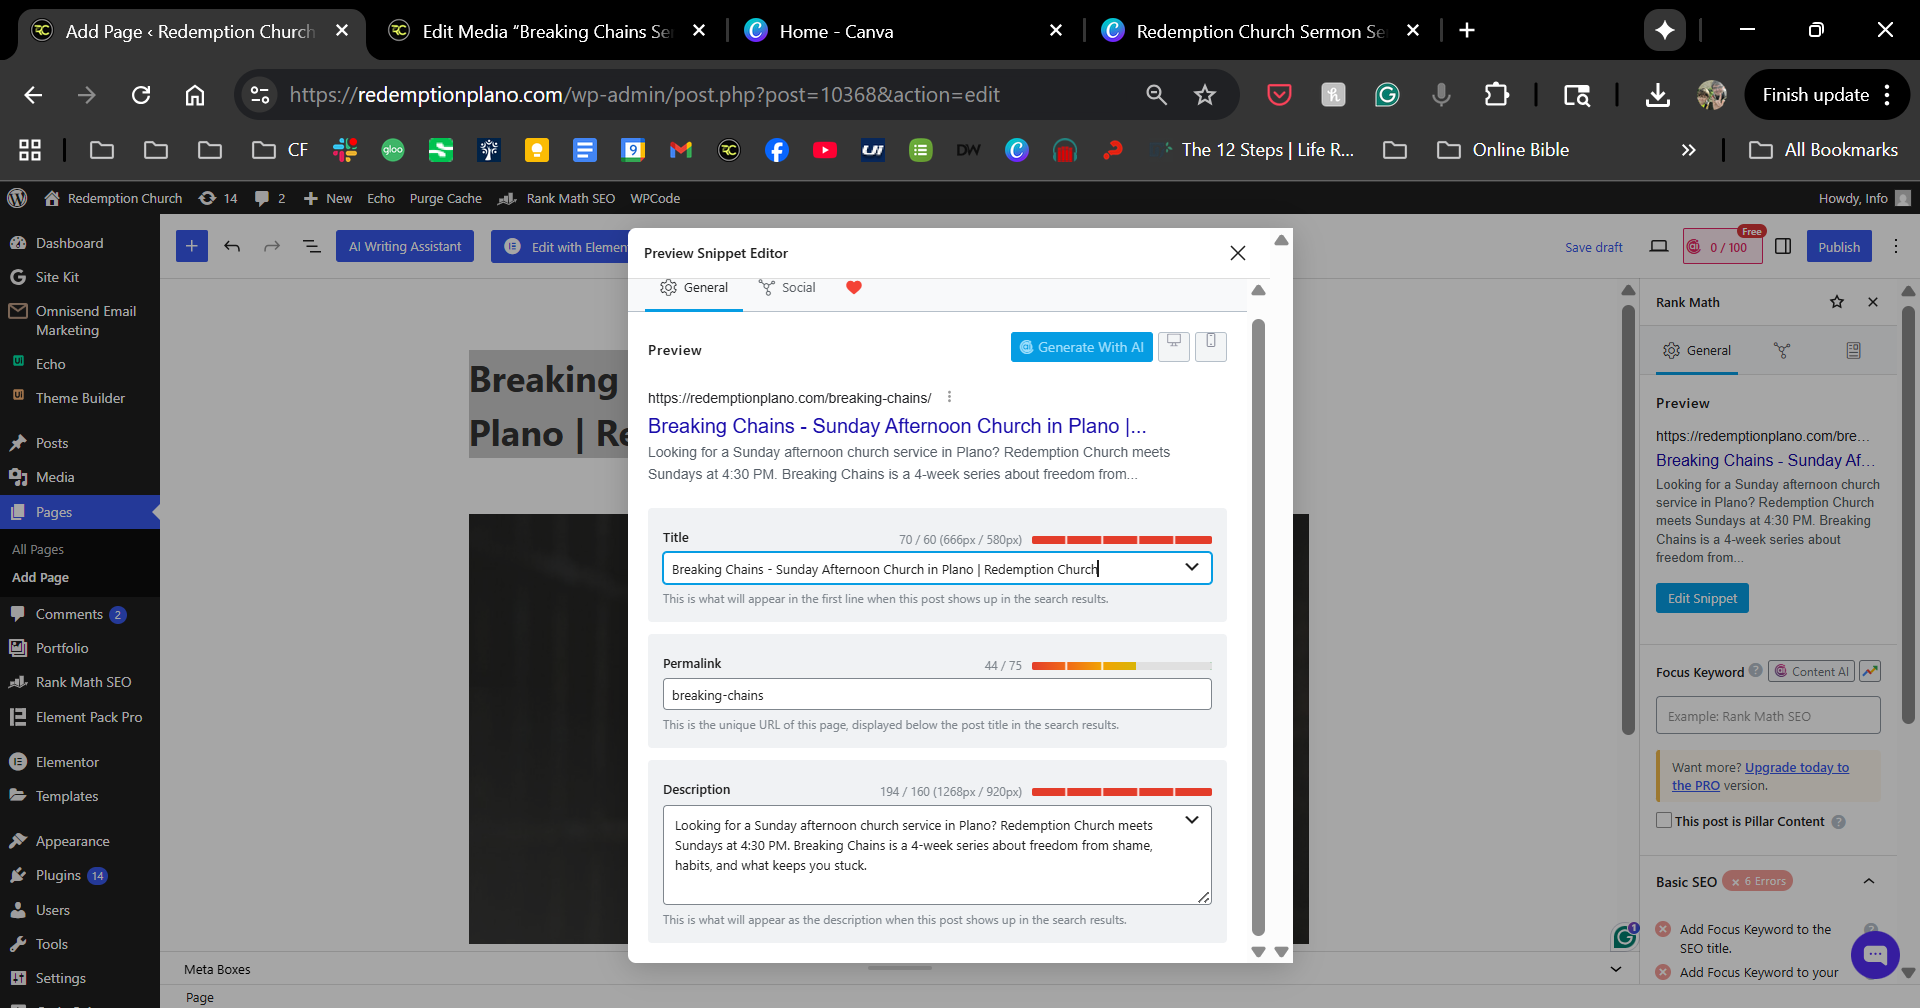Click the red heart icon tab
The image size is (1920, 1008).
tap(853, 288)
